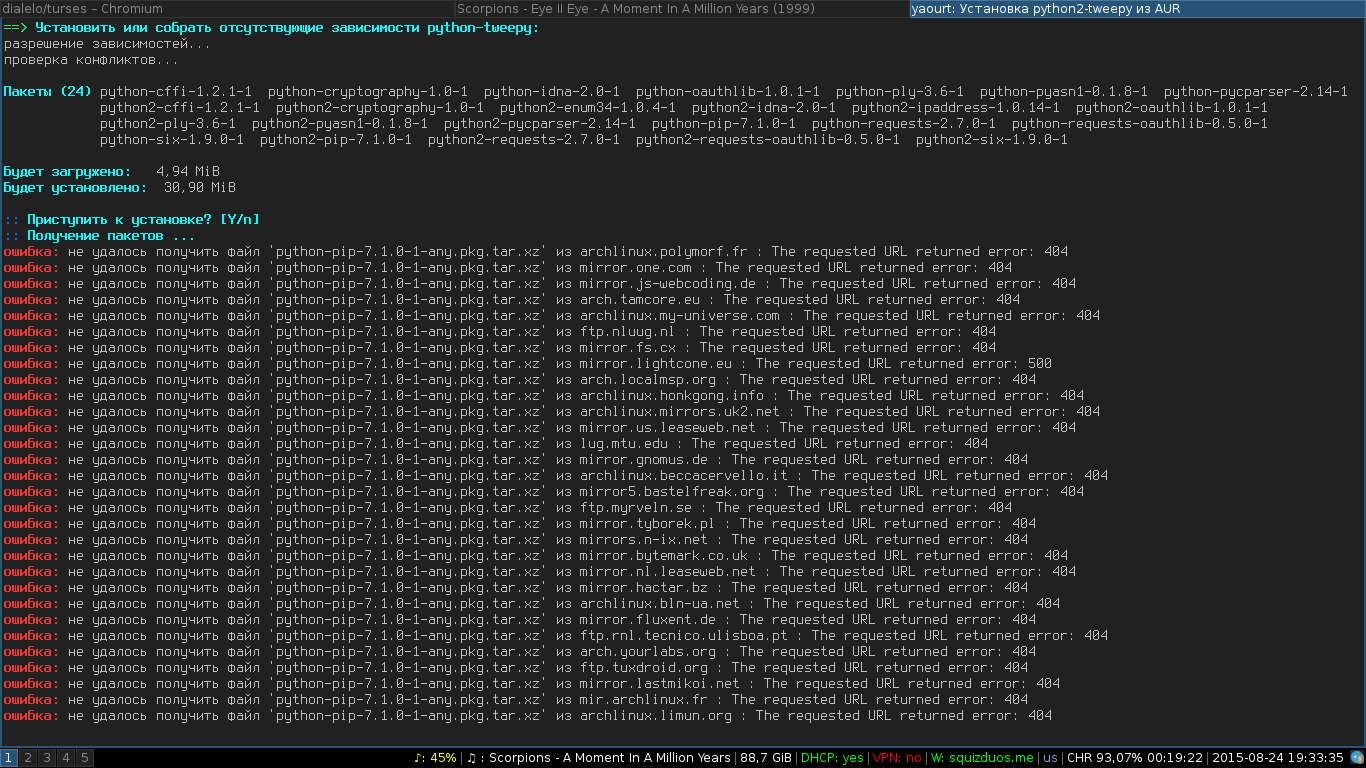Go to workspace 1
Viewport: 1366px width, 768px height.
tap(9, 758)
